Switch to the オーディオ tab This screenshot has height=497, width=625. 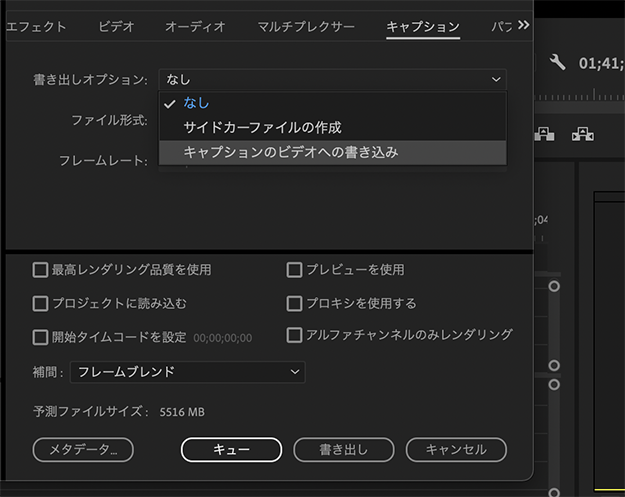click(195, 27)
